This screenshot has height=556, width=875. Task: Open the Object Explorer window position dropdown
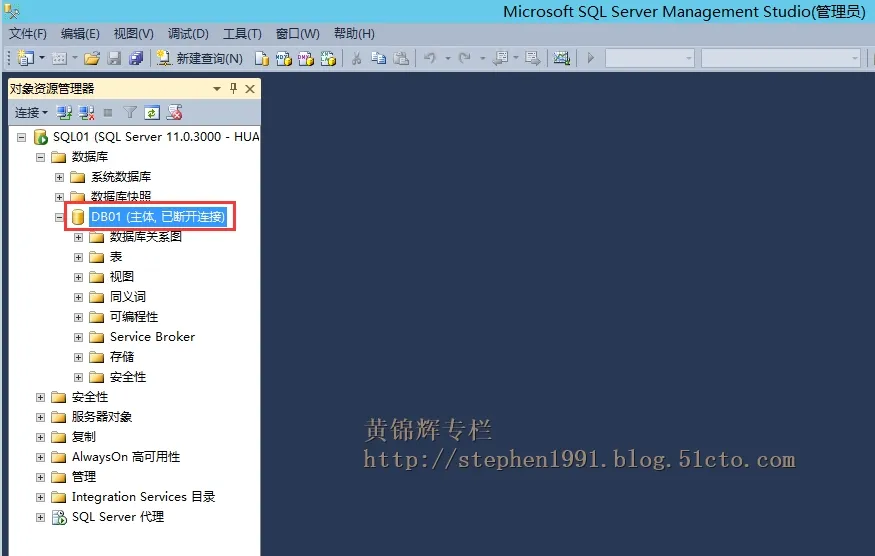tap(217, 89)
